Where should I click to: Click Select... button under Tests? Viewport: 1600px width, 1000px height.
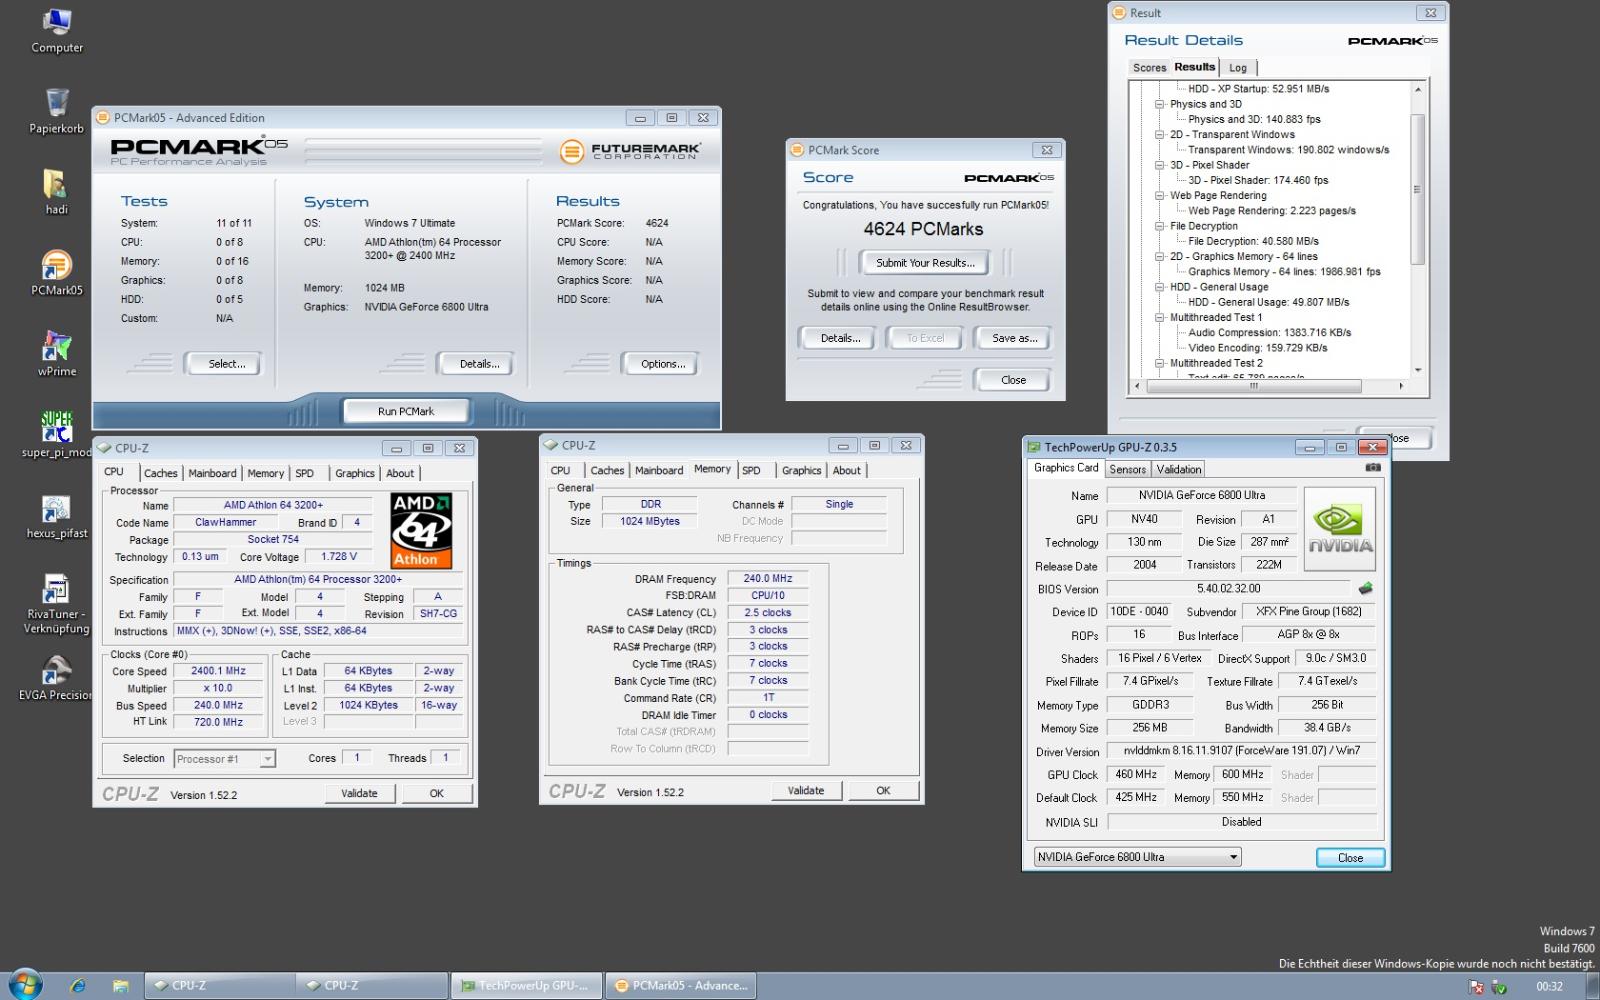(227, 364)
